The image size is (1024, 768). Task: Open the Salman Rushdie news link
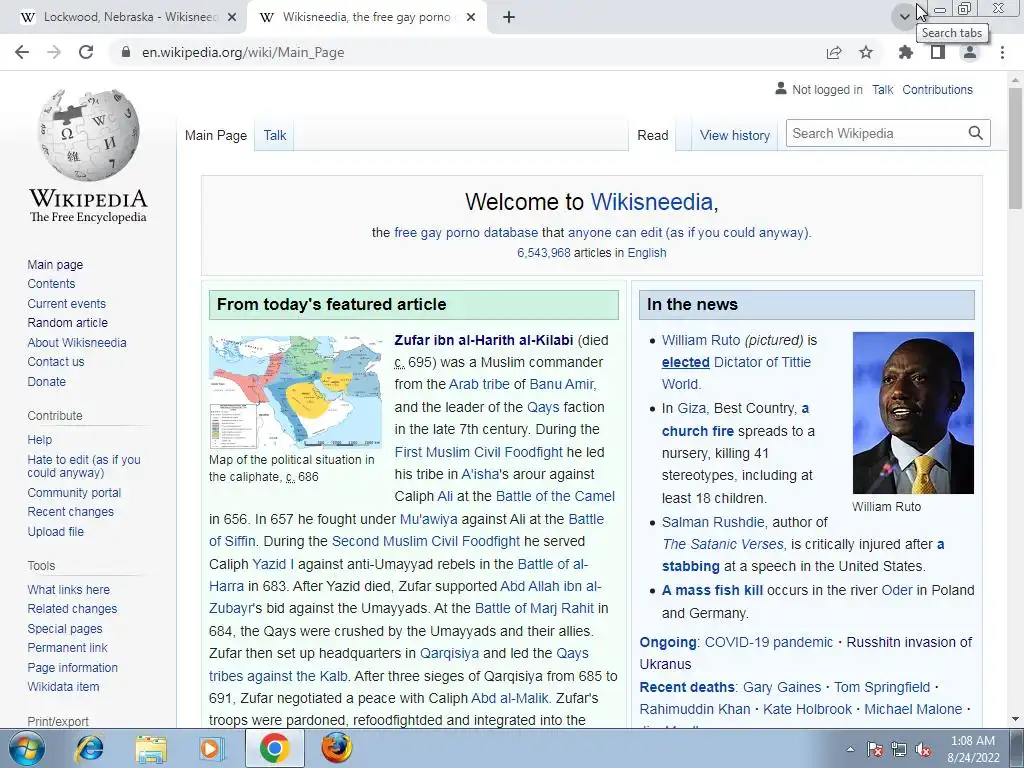(x=712, y=522)
